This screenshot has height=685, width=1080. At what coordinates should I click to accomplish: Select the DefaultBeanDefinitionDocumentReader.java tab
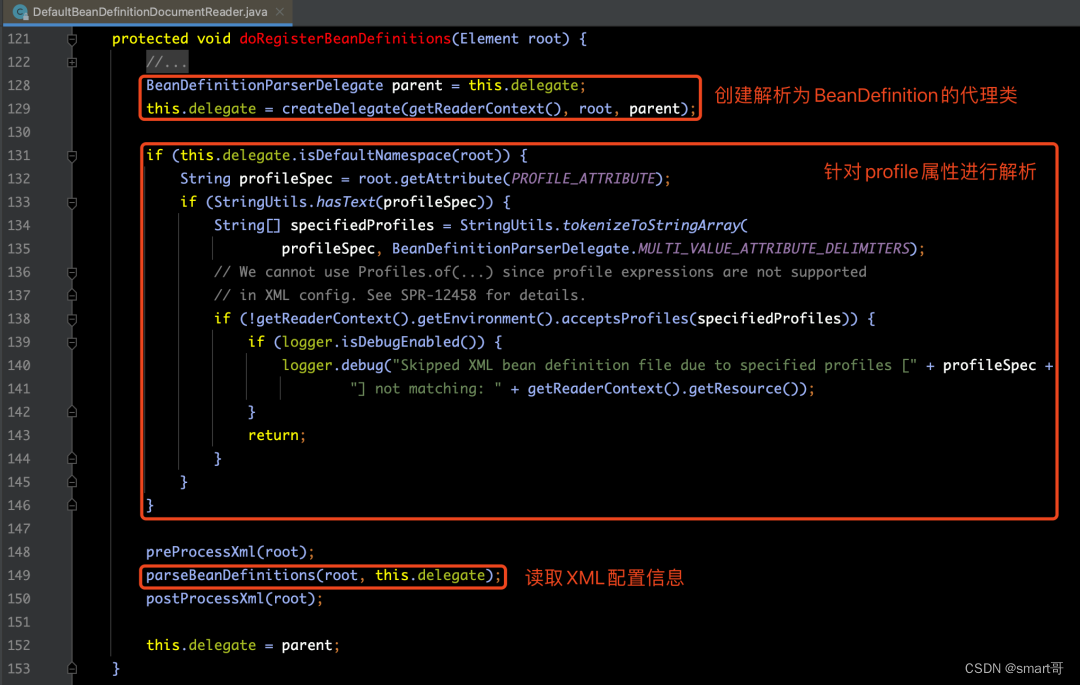coord(148,12)
